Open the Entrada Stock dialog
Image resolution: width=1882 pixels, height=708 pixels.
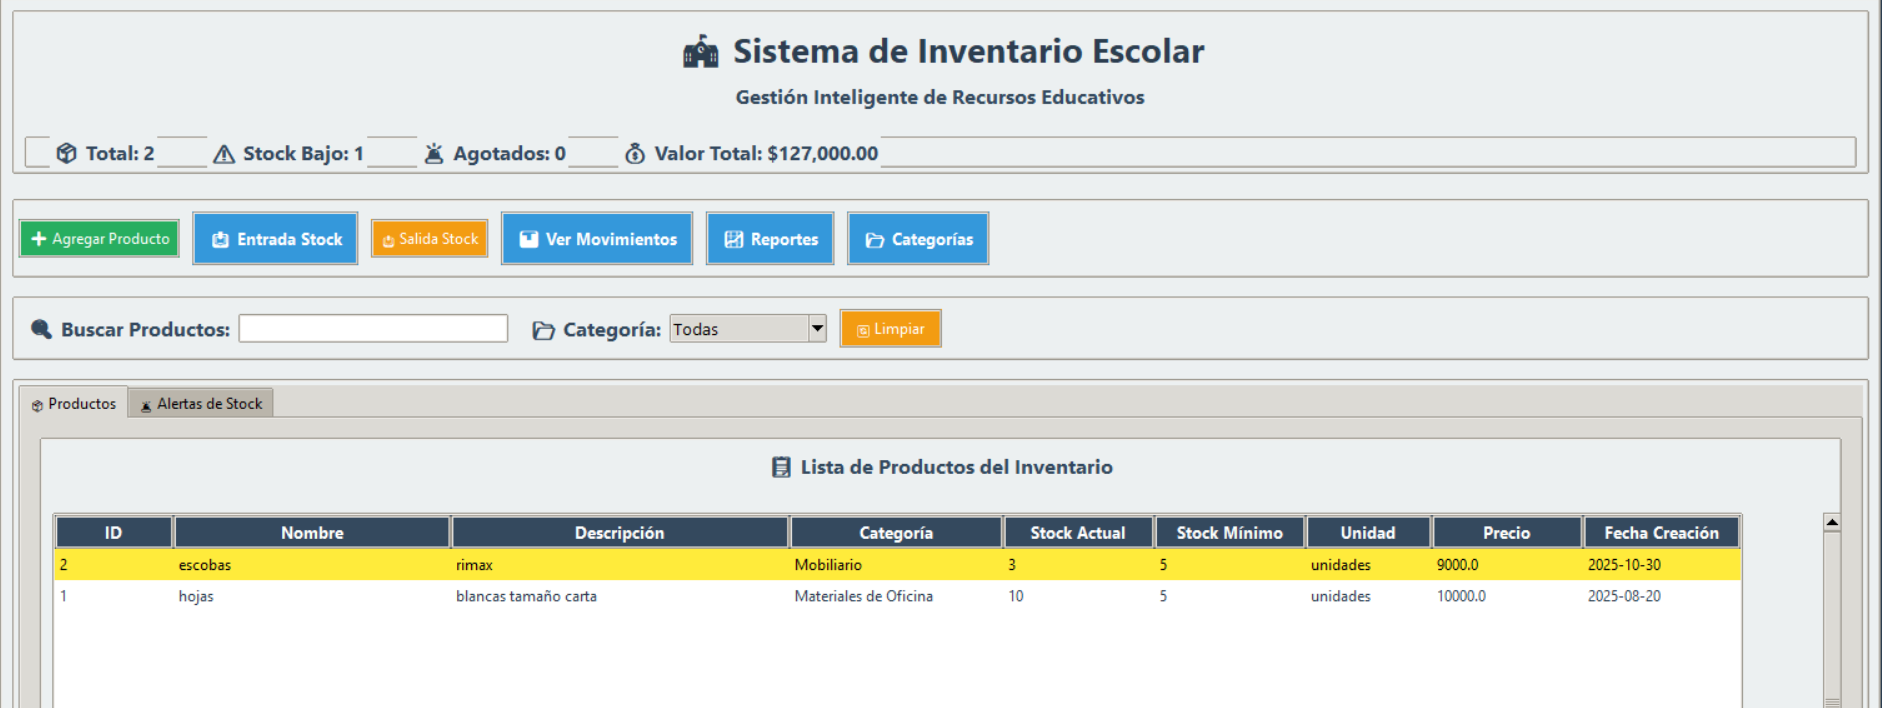point(275,239)
